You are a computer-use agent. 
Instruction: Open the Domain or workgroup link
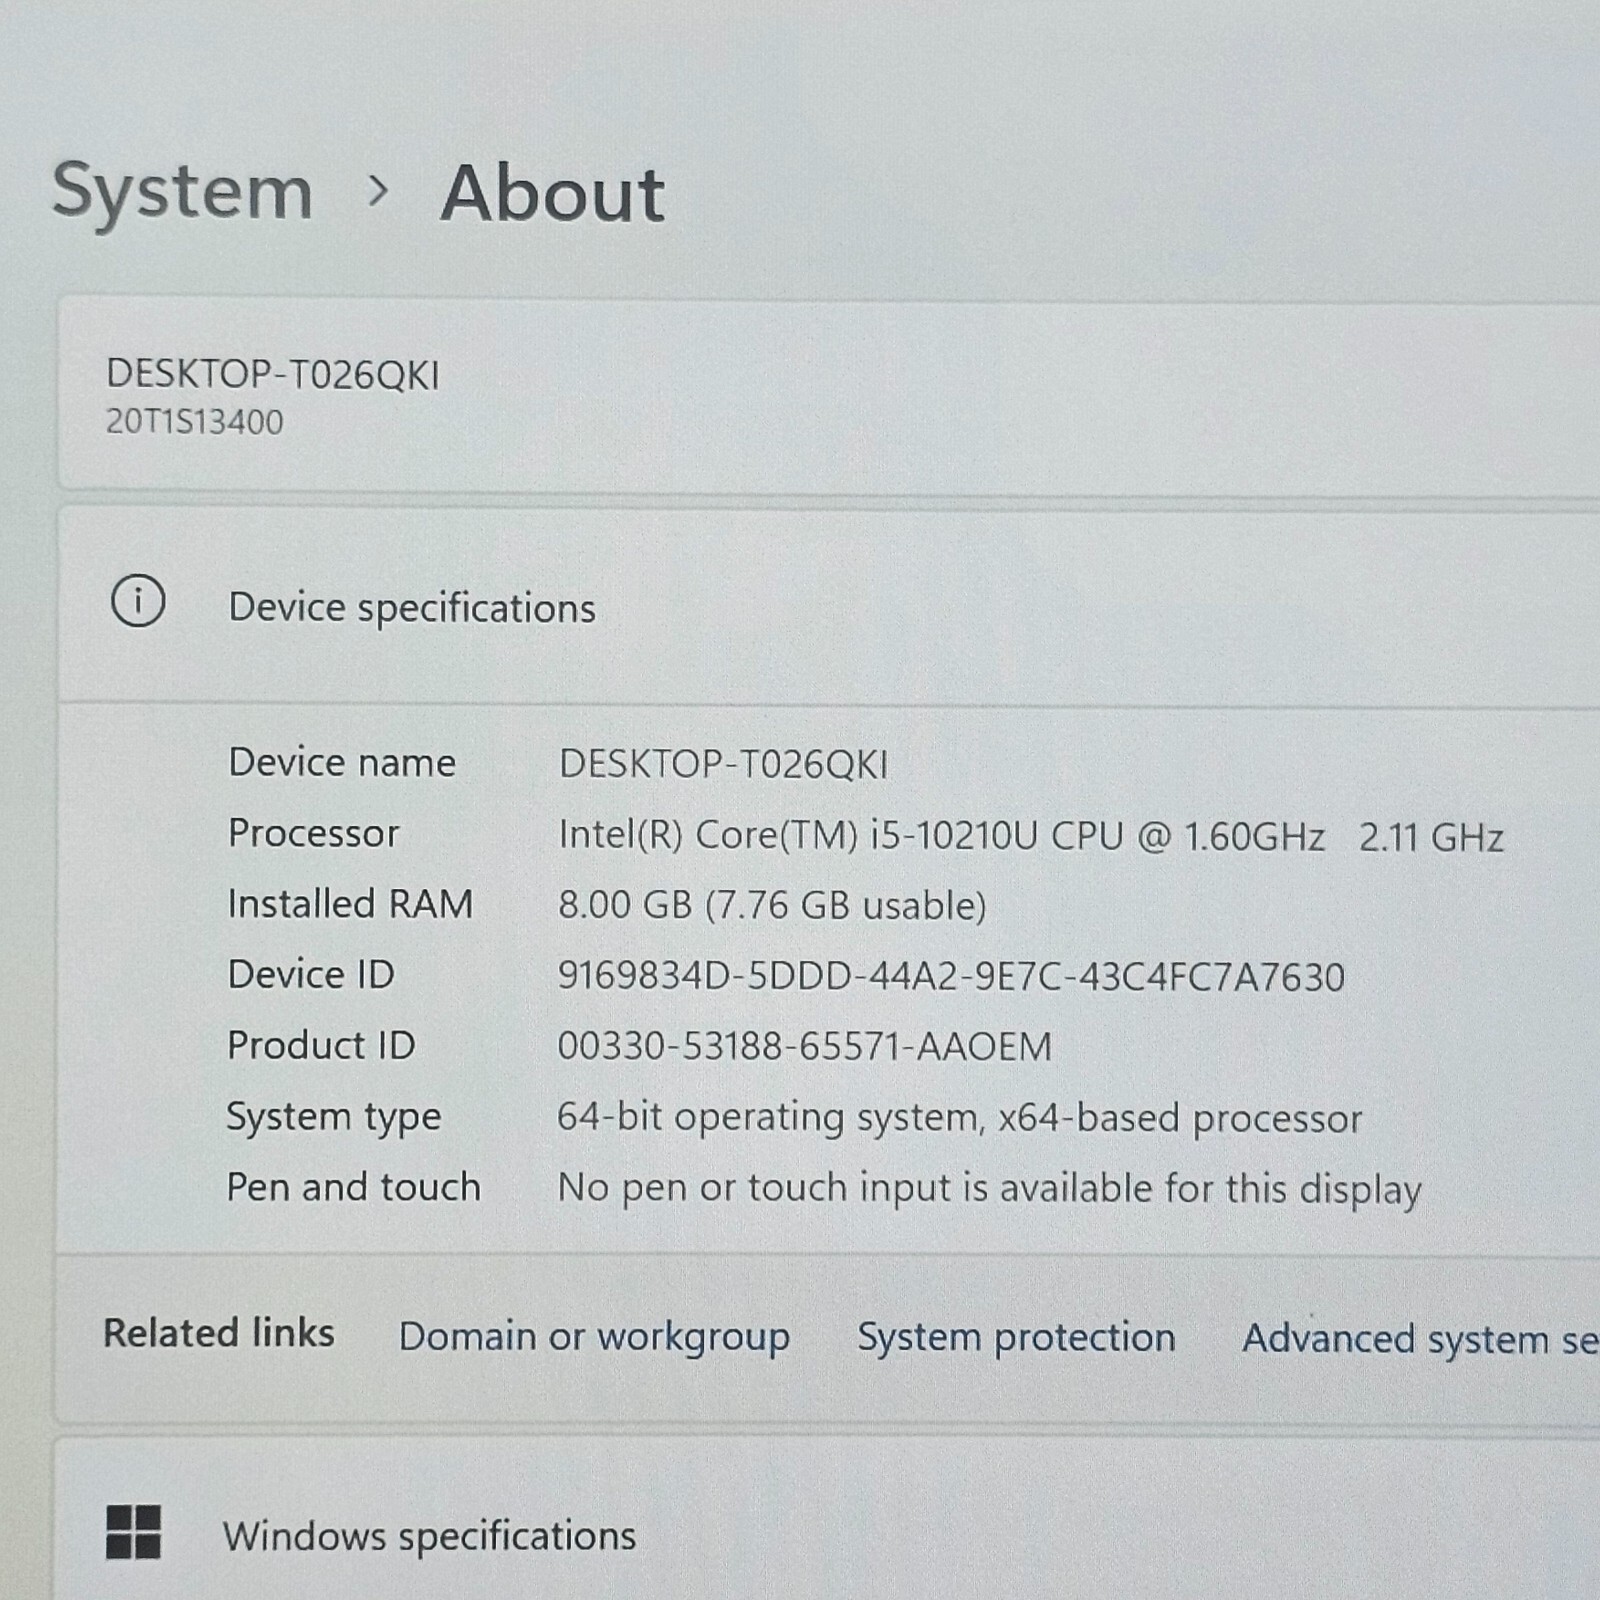pyautogui.click(x=594, y=1337)
